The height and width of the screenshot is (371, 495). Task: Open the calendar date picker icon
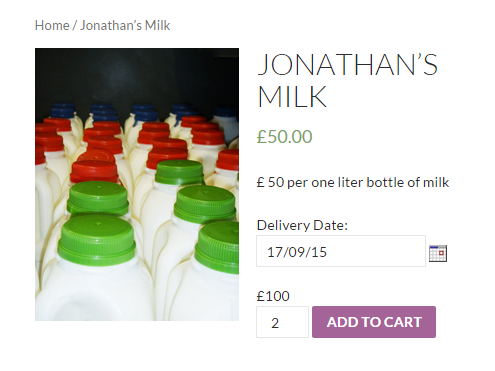pyautogui.click(x=438, y=253)
